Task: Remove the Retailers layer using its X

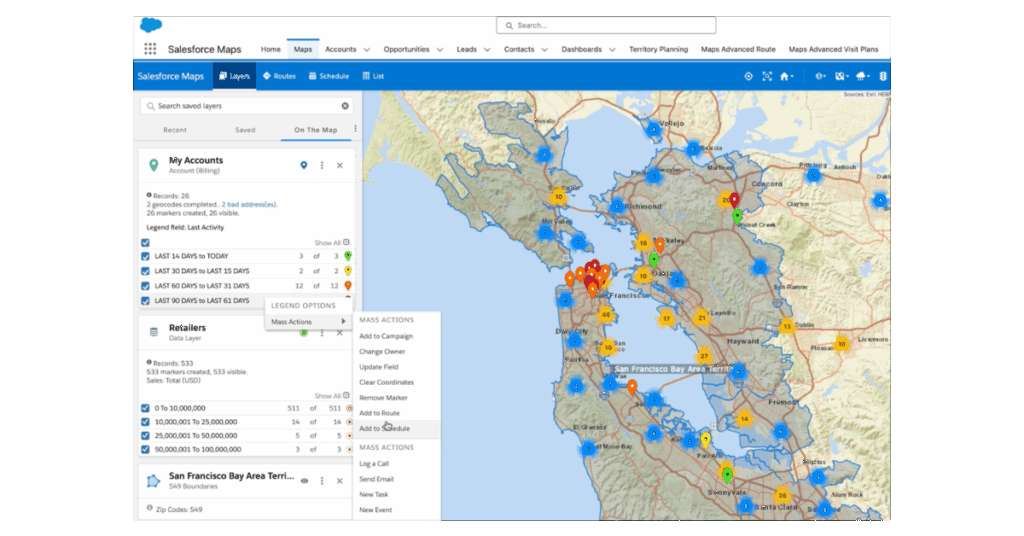Action: click(x=340, y=332)
